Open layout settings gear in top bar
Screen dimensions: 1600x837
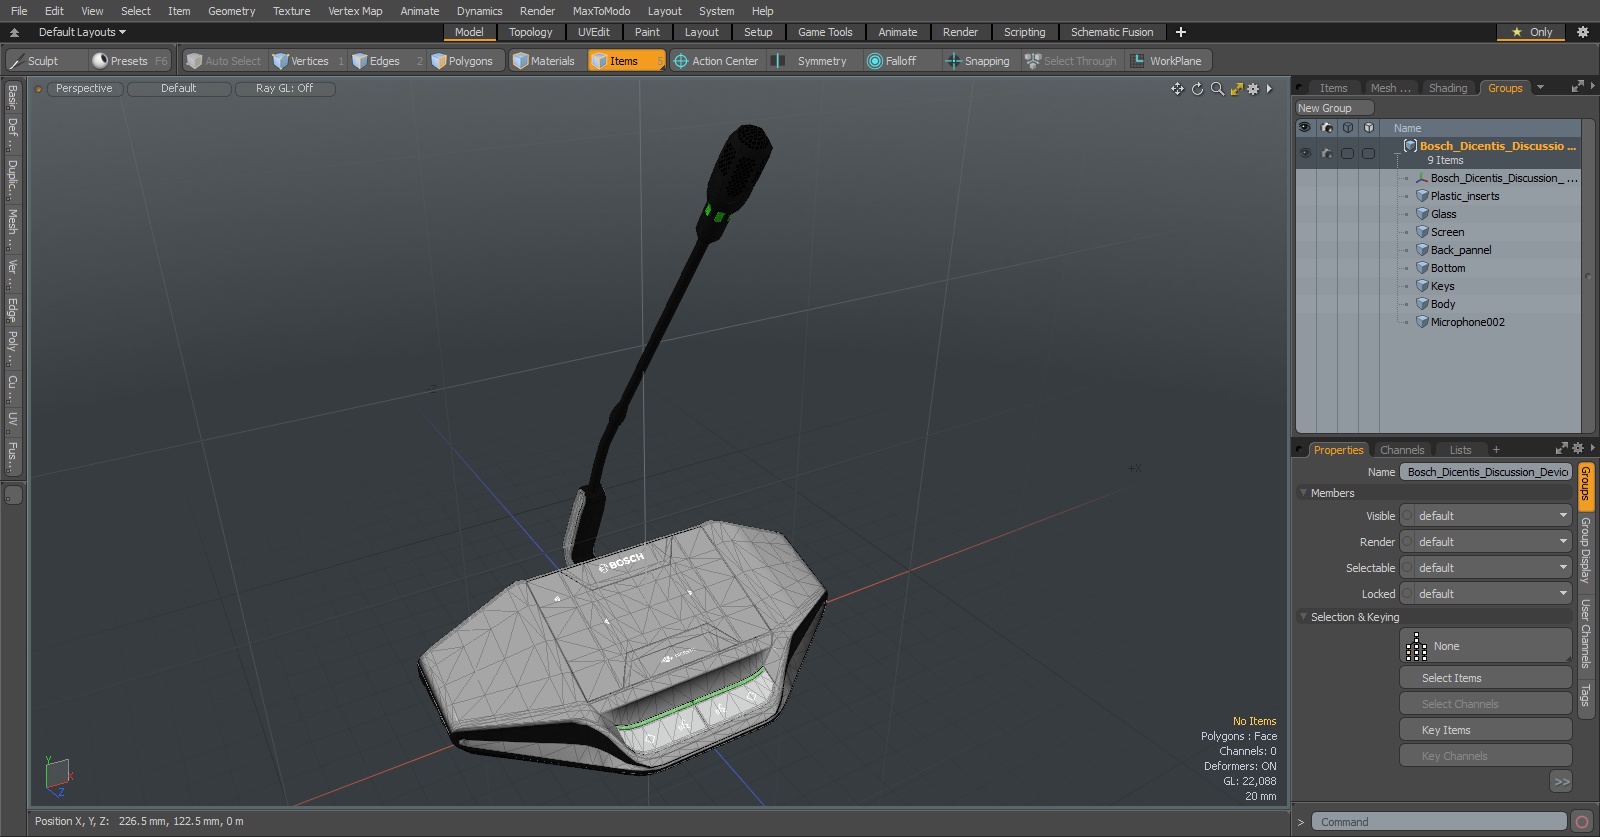(1582, 32)
